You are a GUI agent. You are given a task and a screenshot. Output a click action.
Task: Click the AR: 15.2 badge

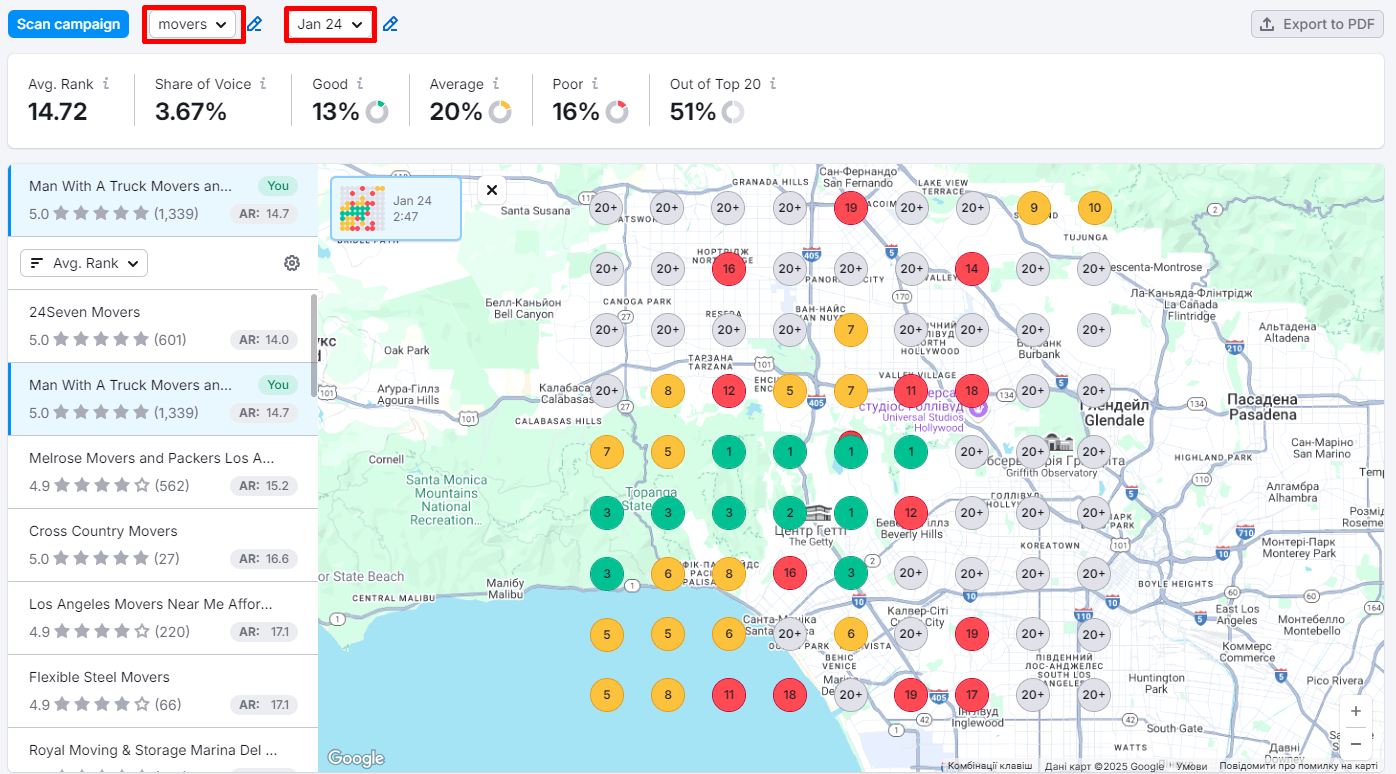(264, 486)
